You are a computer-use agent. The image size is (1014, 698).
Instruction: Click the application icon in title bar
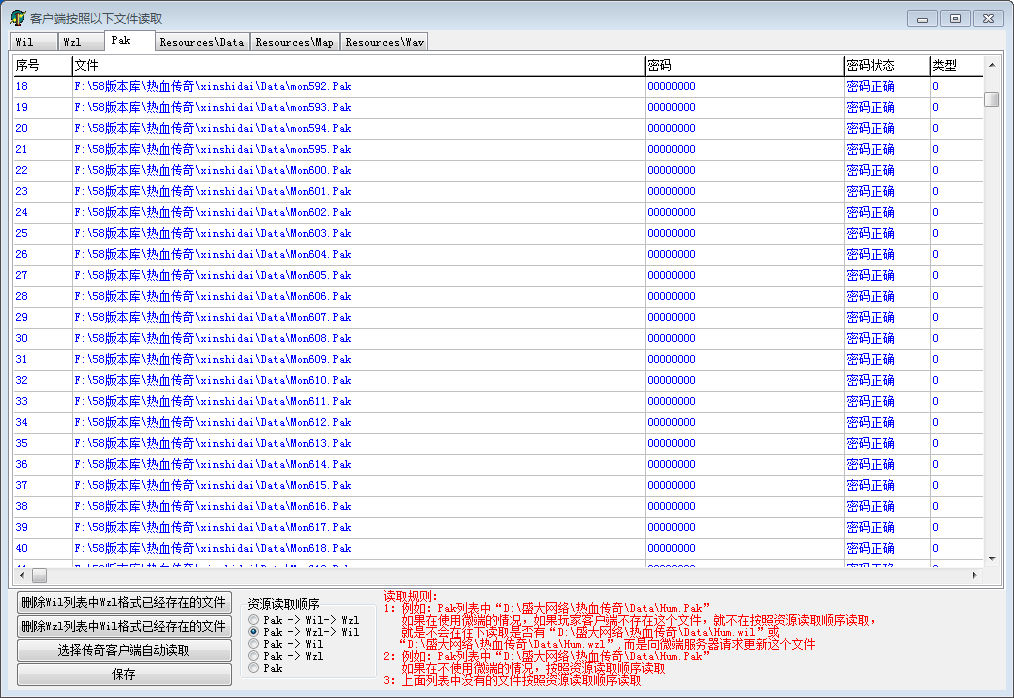17,18
